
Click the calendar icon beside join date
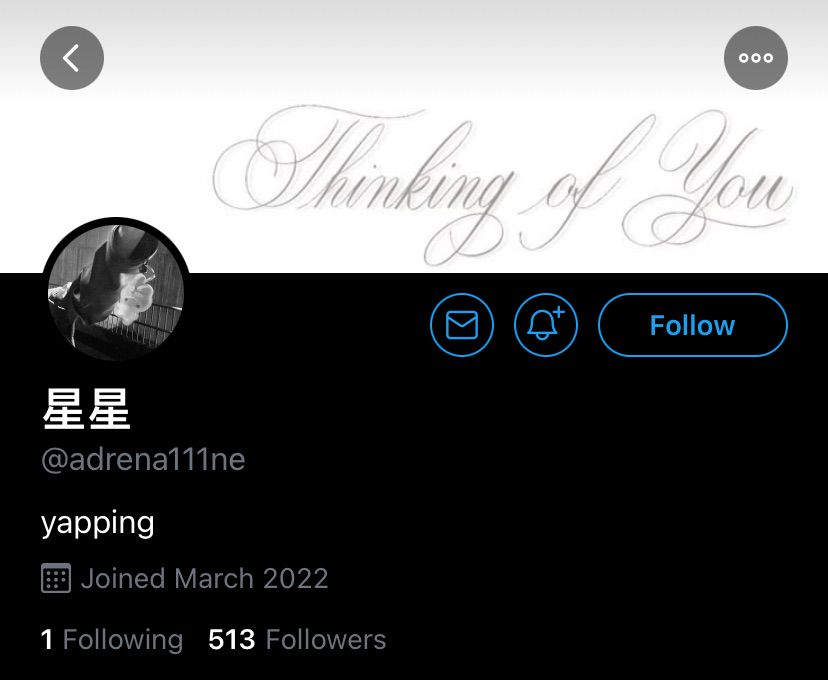[56, 578]
